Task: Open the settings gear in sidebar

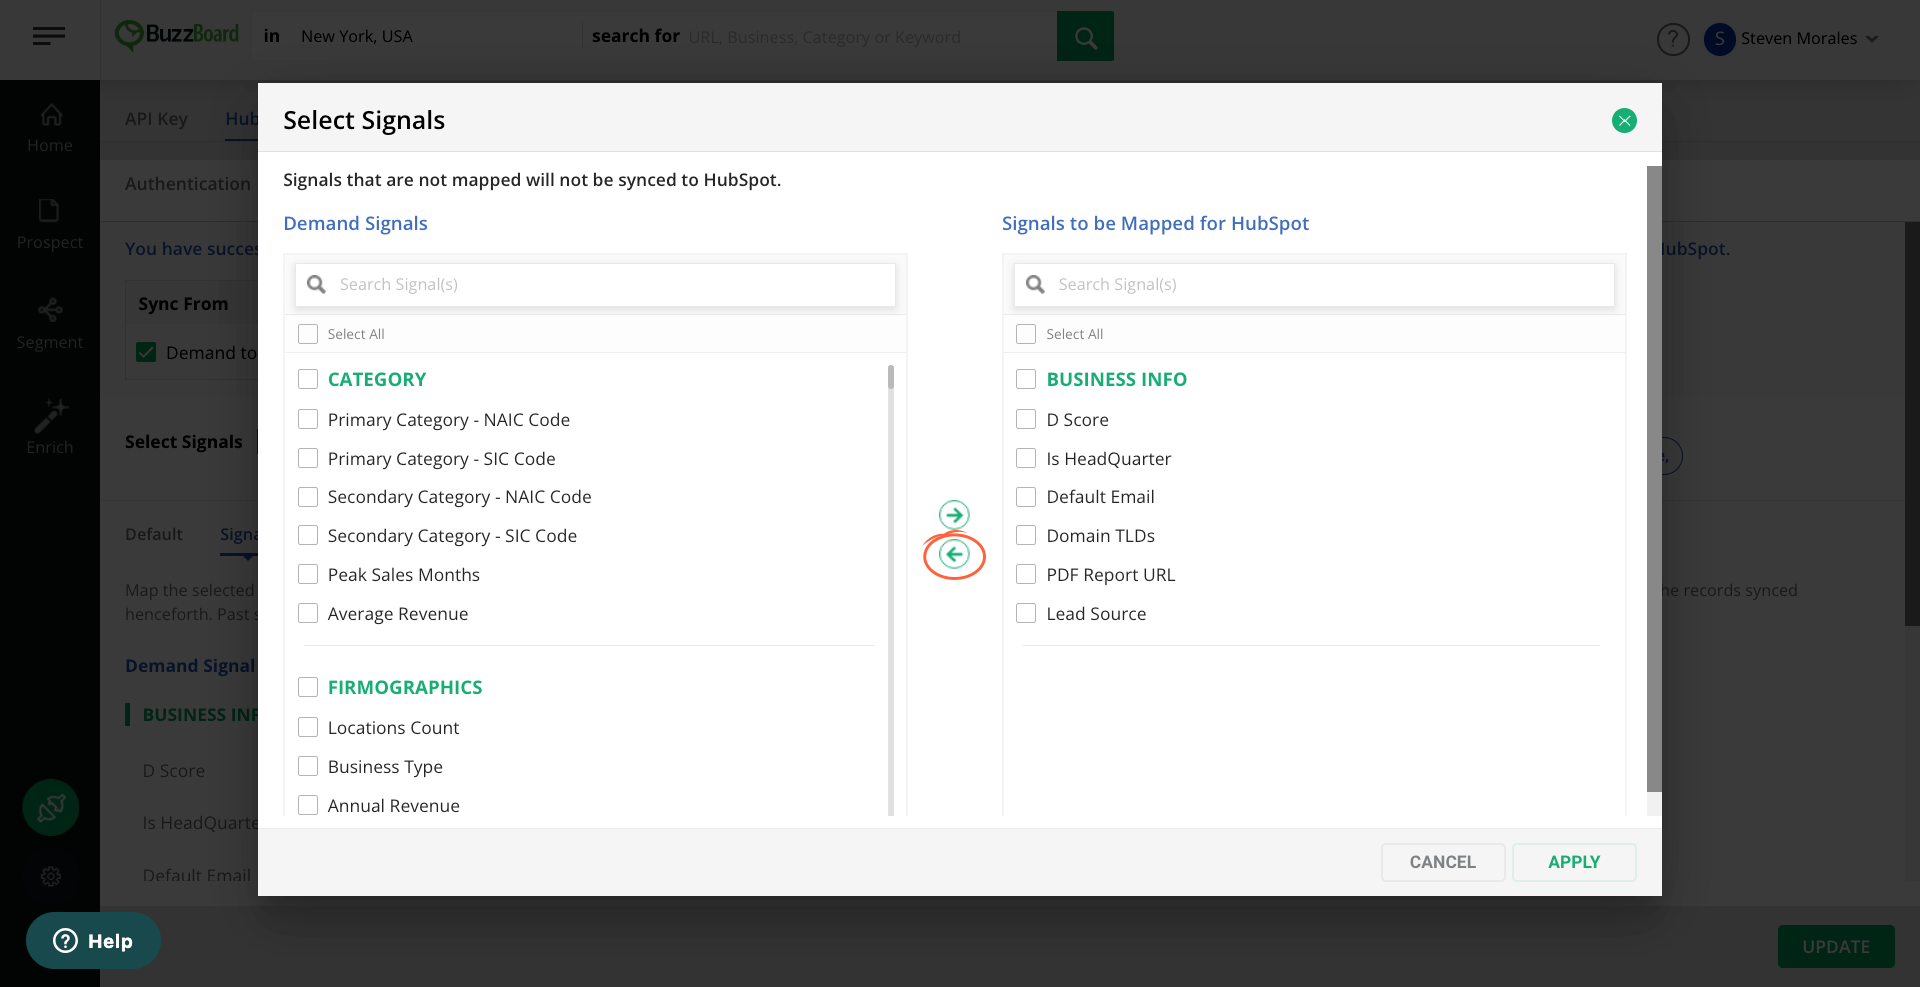Action: pyautogui.click(x=51, y=877)
